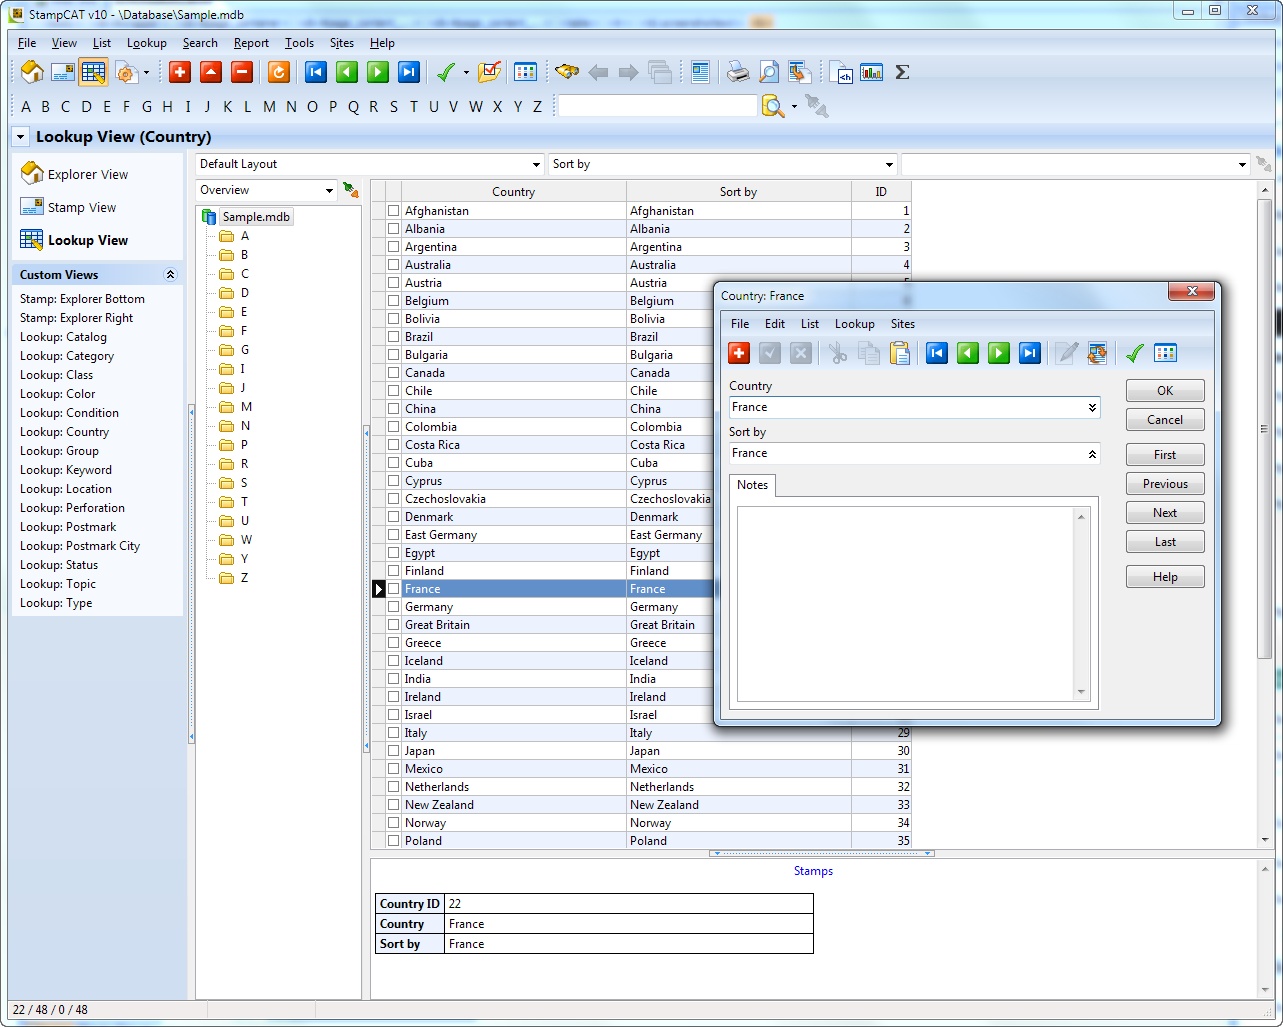Screen dimensions: 1283x1027
Task: Open the Lookup menu in Country dialog
Action: pyautogui.click(x=854, y=324)
